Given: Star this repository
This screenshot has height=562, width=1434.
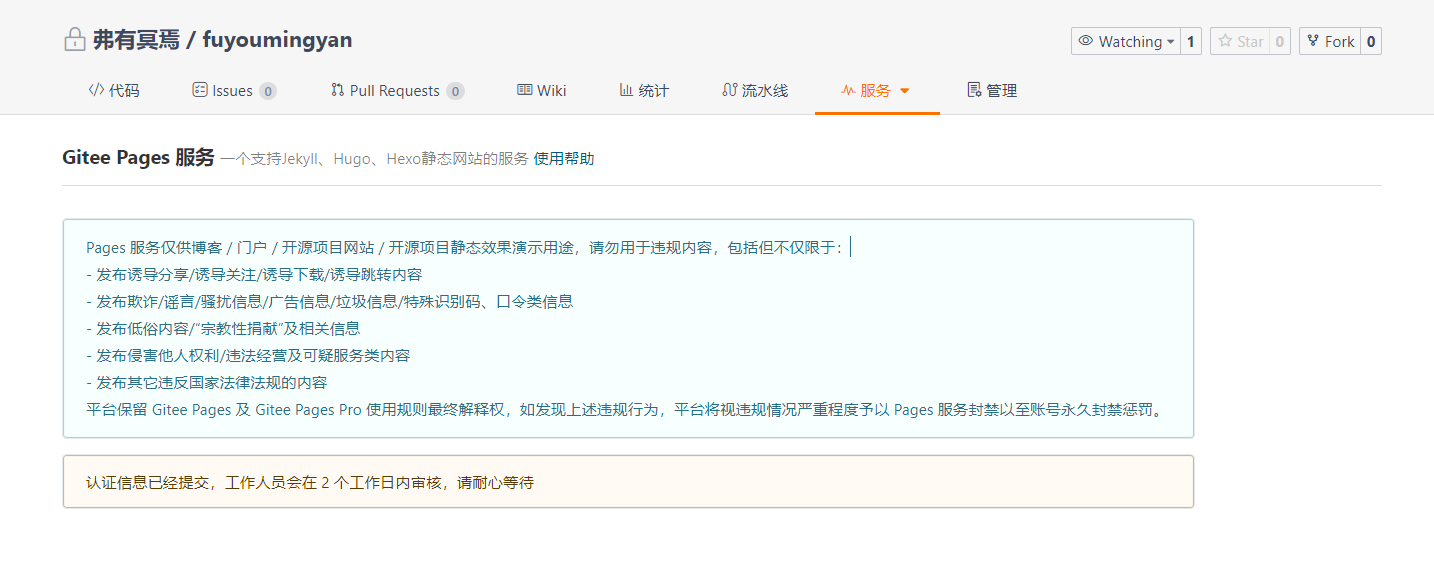Looking at the screenshot, I should point(1240,41).
